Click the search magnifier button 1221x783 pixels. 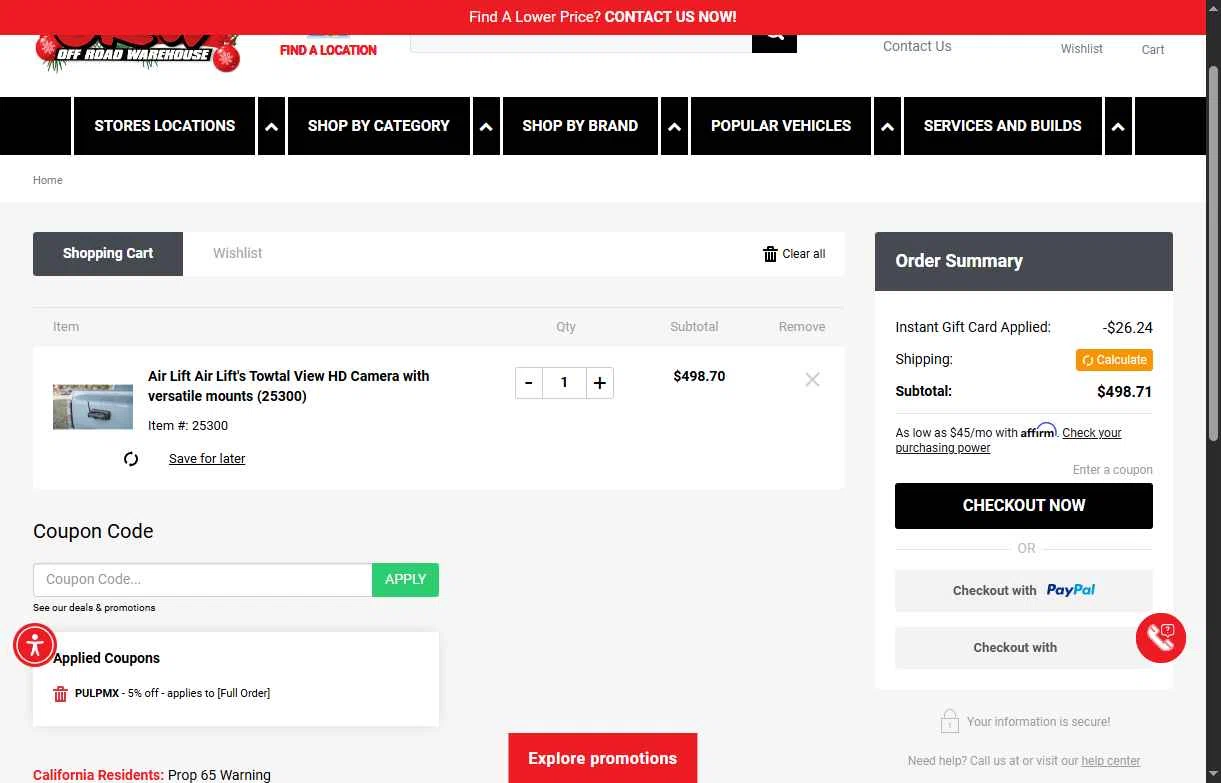click(774, 43)
